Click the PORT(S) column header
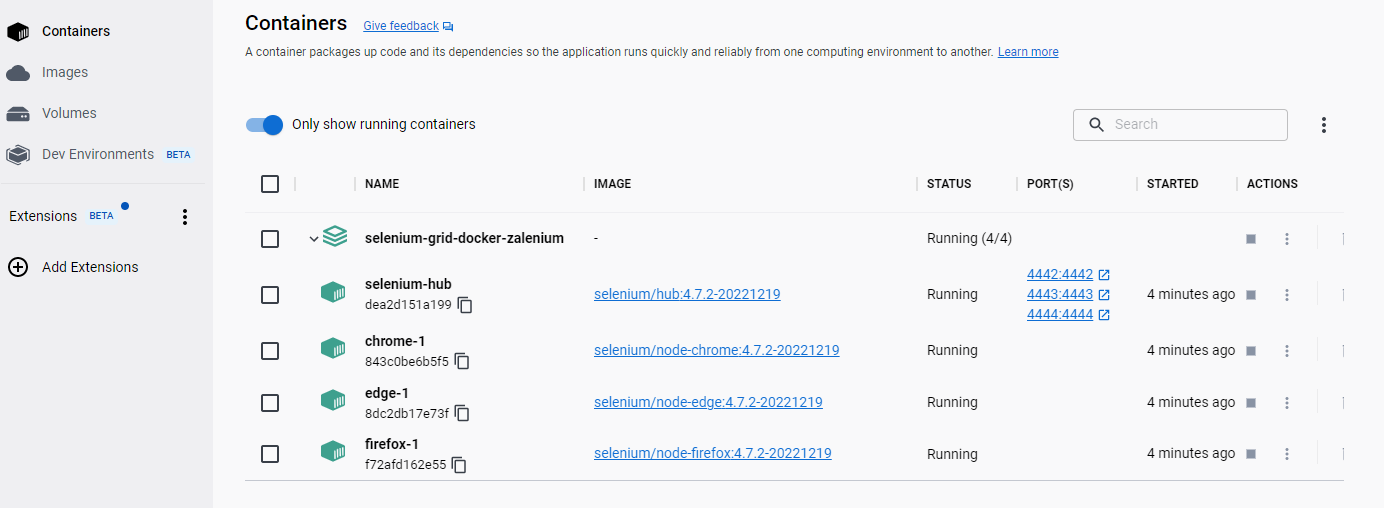Image resolution: width=1384 pixels, height=508 pixels. tap(1050, 184)
